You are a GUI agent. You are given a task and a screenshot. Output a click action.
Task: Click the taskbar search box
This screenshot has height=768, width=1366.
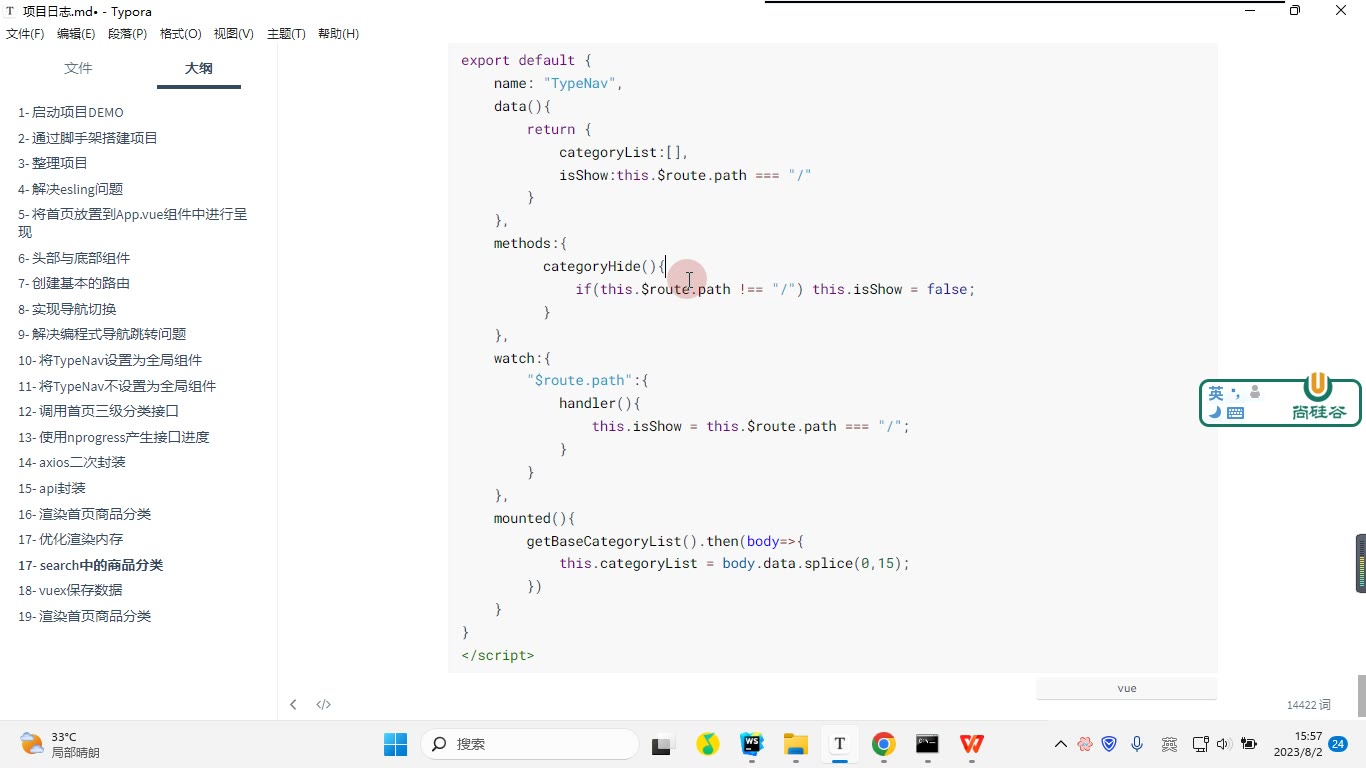[x=530, y=744]
